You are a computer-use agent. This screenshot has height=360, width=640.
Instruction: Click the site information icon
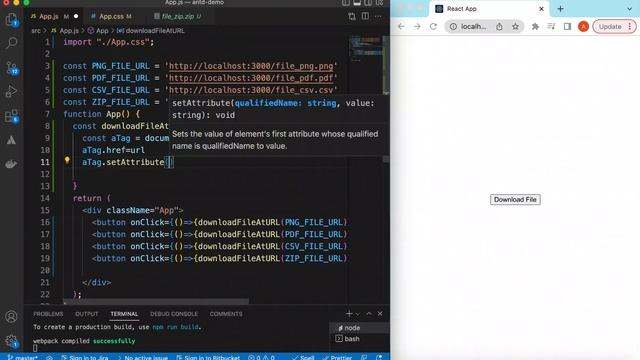click(453, 27)
